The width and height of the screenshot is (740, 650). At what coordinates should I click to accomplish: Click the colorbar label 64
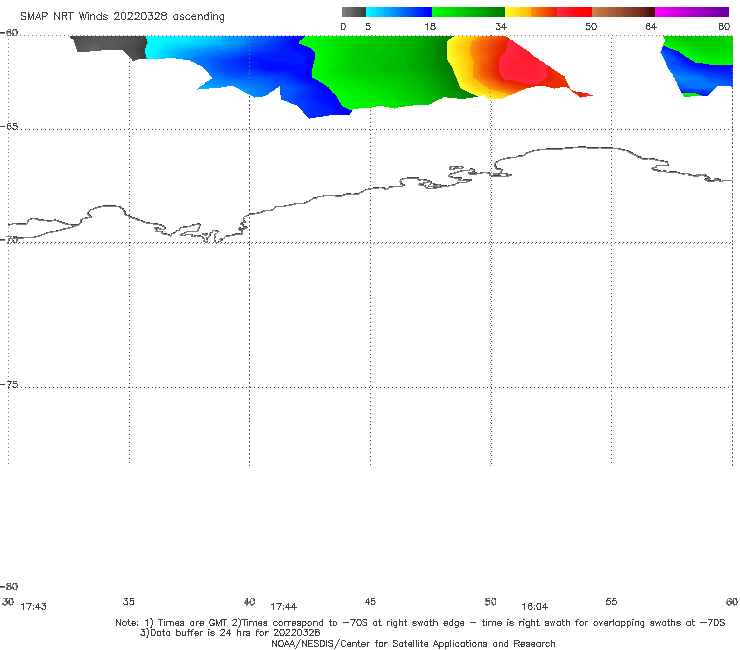[x=651, y=26]
